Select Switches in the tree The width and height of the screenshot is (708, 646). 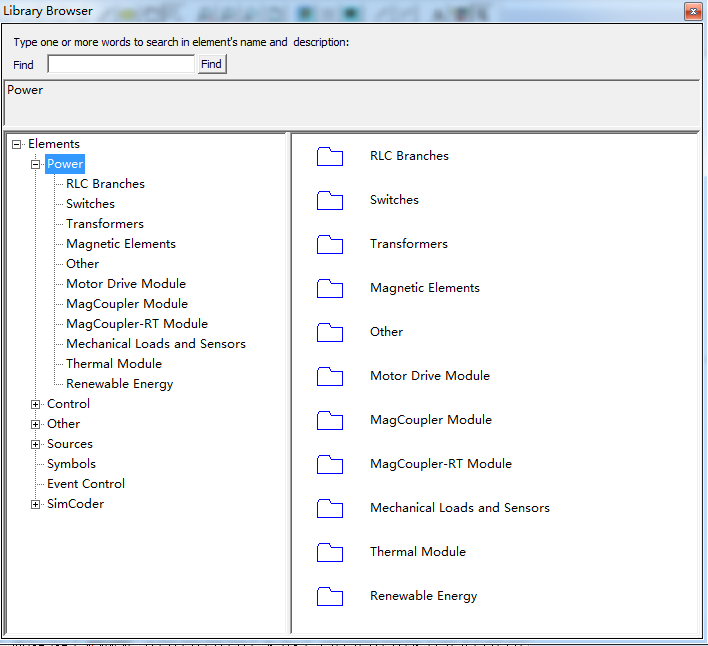pos(90,204)
